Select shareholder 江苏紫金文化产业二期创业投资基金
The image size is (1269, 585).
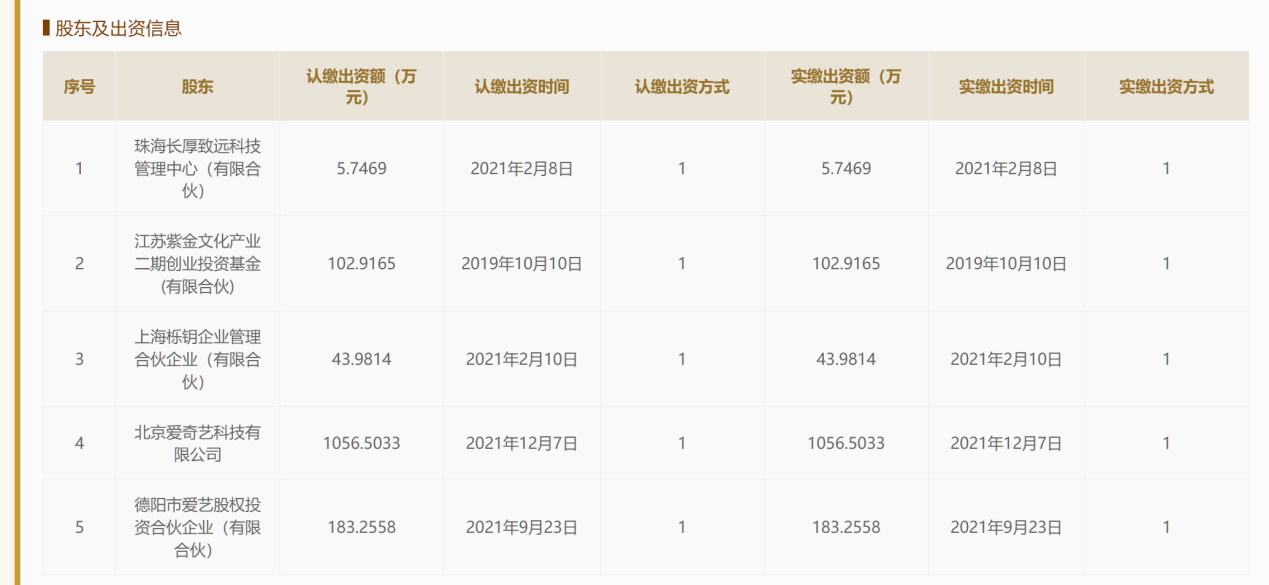pyautogui.click(x=197, y=263)
